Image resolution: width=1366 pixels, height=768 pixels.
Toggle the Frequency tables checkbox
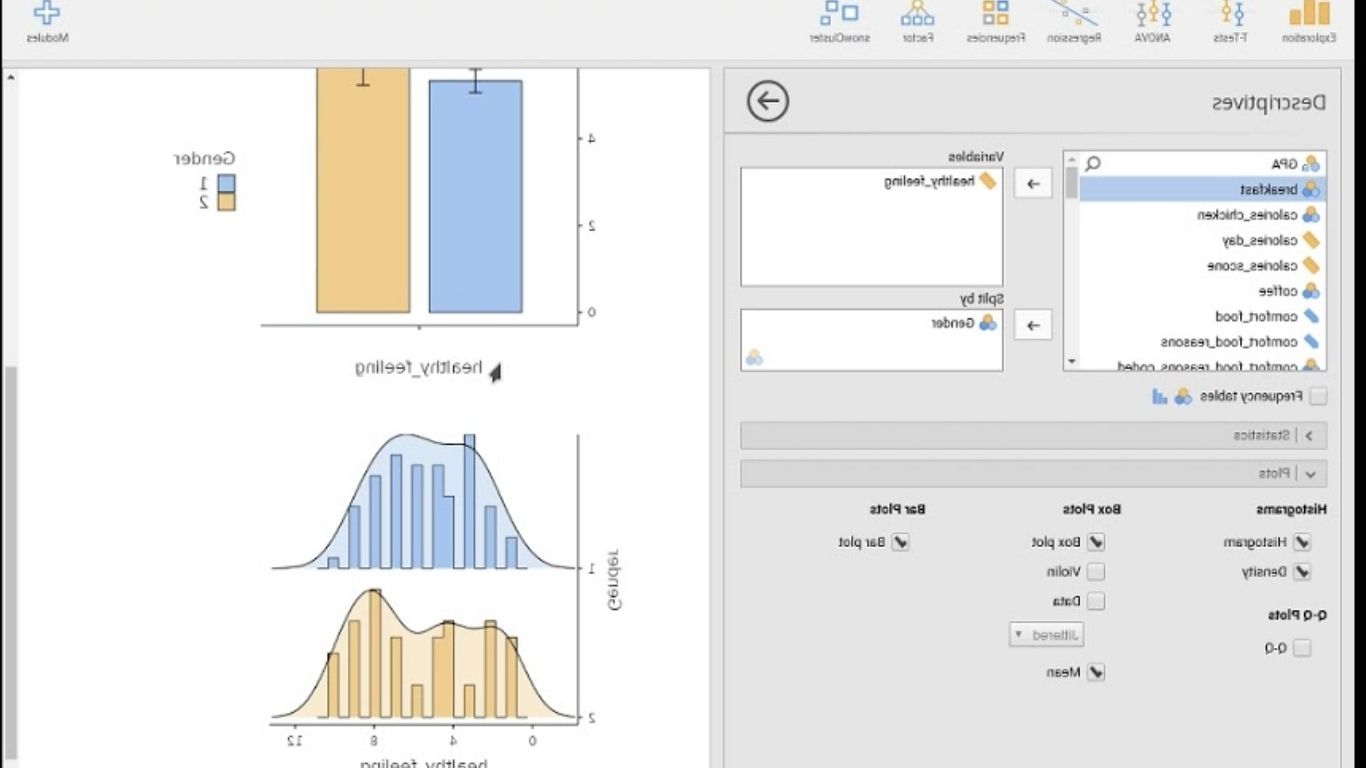point(1318,397)
